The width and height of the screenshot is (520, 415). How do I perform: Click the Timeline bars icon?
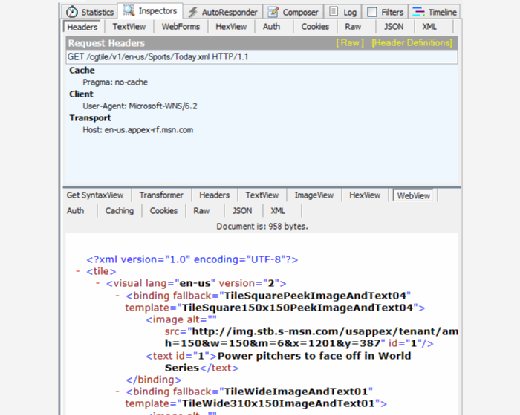[418, 12]
